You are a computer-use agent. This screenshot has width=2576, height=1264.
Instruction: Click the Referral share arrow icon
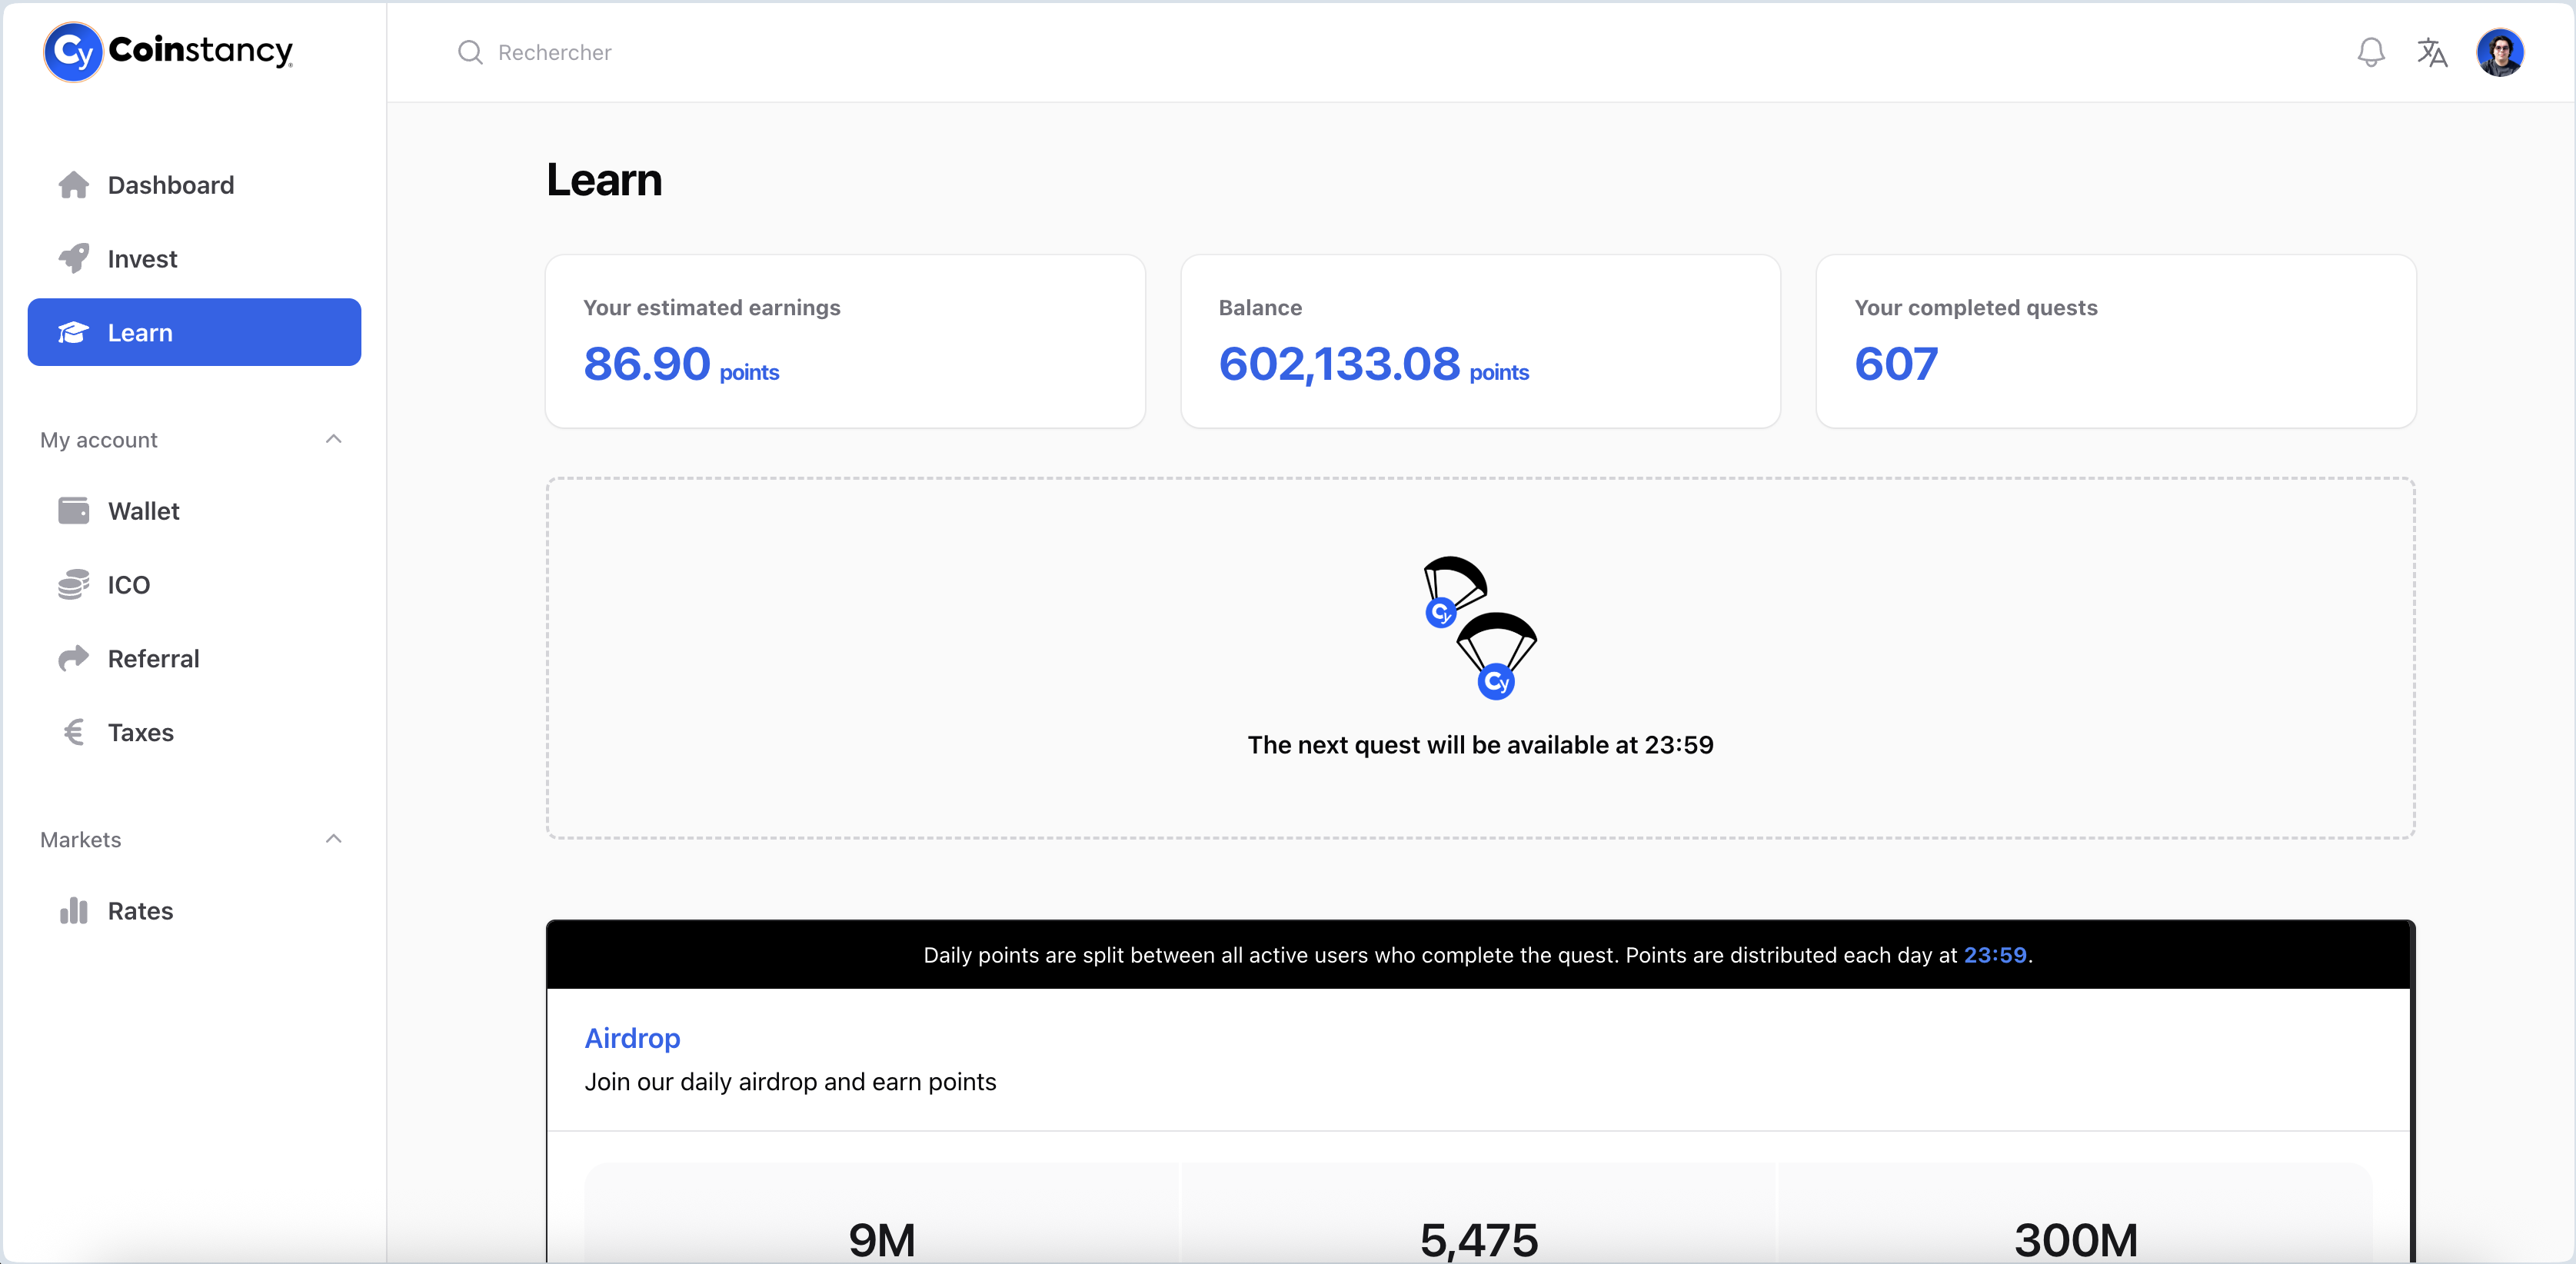click(73, 658)
